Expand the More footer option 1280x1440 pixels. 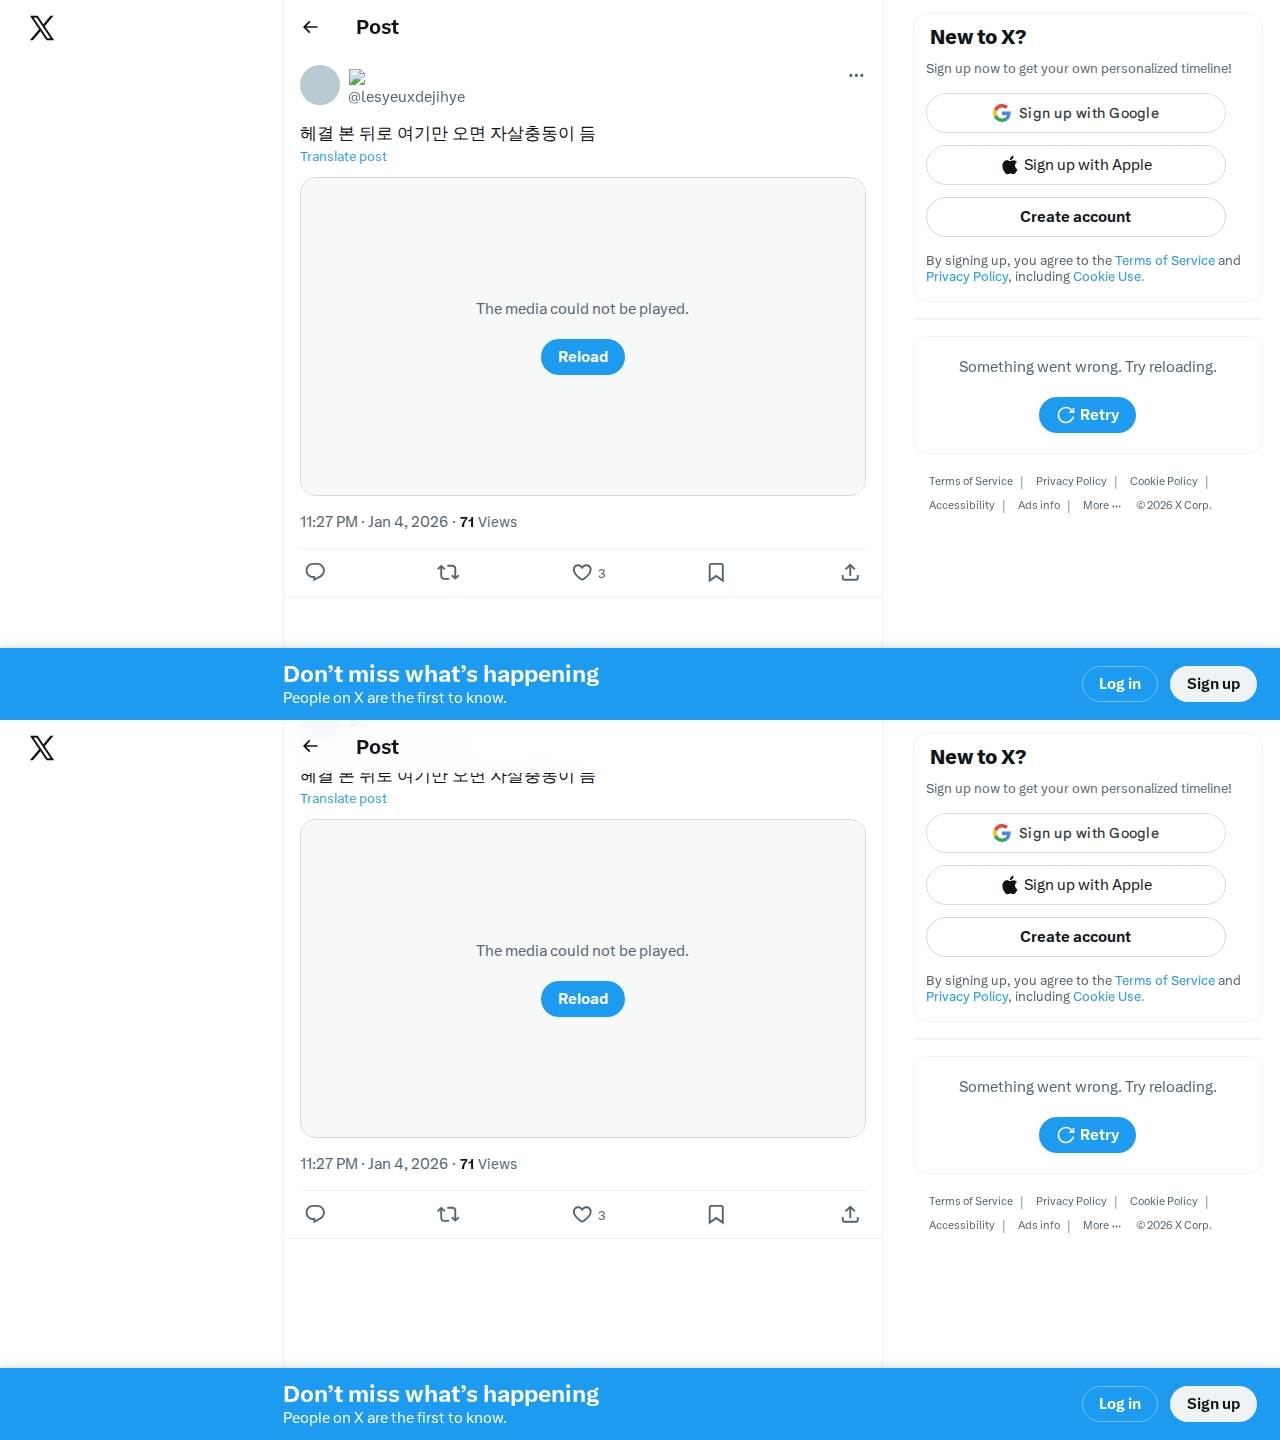tap(1102, 505)
